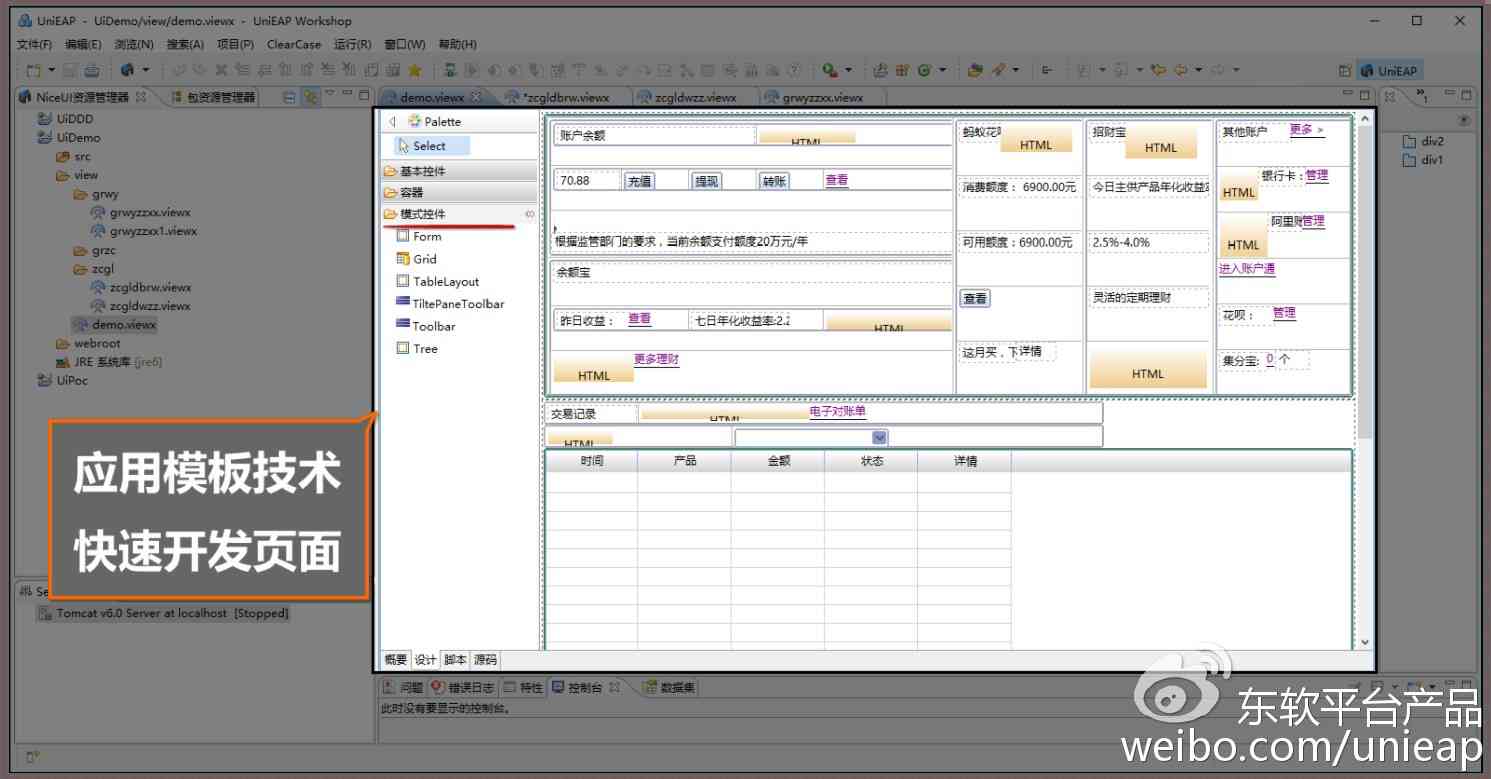This screenshot has height=779, width=1491.
Task: Click the 更多理财 link
Action: pos(656,359)
